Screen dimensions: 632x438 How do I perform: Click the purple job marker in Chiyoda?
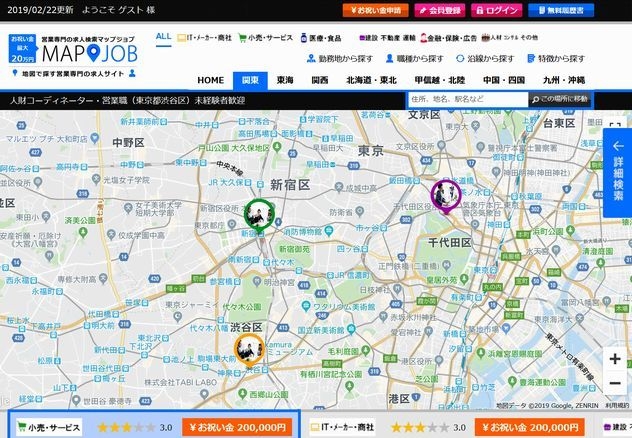coord(443,194)
